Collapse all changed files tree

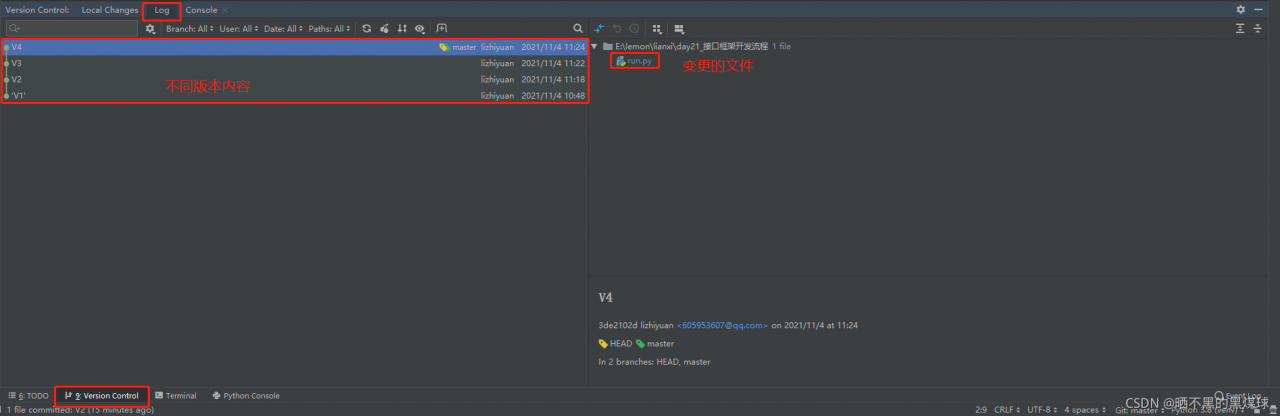click(x=1258, y=29)
